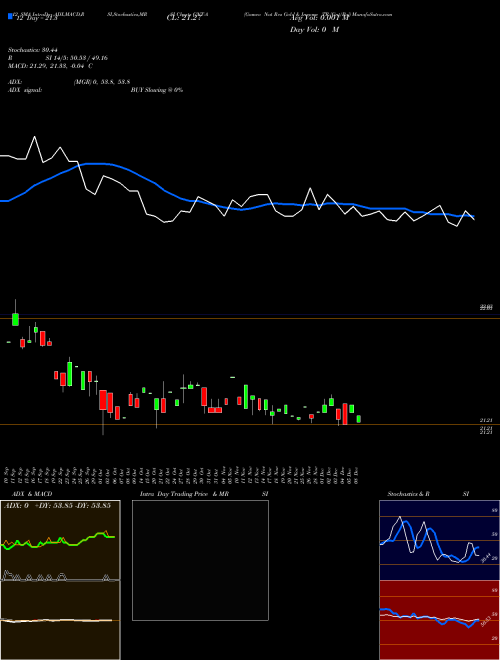Click the 'ADX: 0 +DY: 53.85 -DY: 53.85' readout
Image resolution: width=500 pixels, height=660 pixels.
click(58, 506)
